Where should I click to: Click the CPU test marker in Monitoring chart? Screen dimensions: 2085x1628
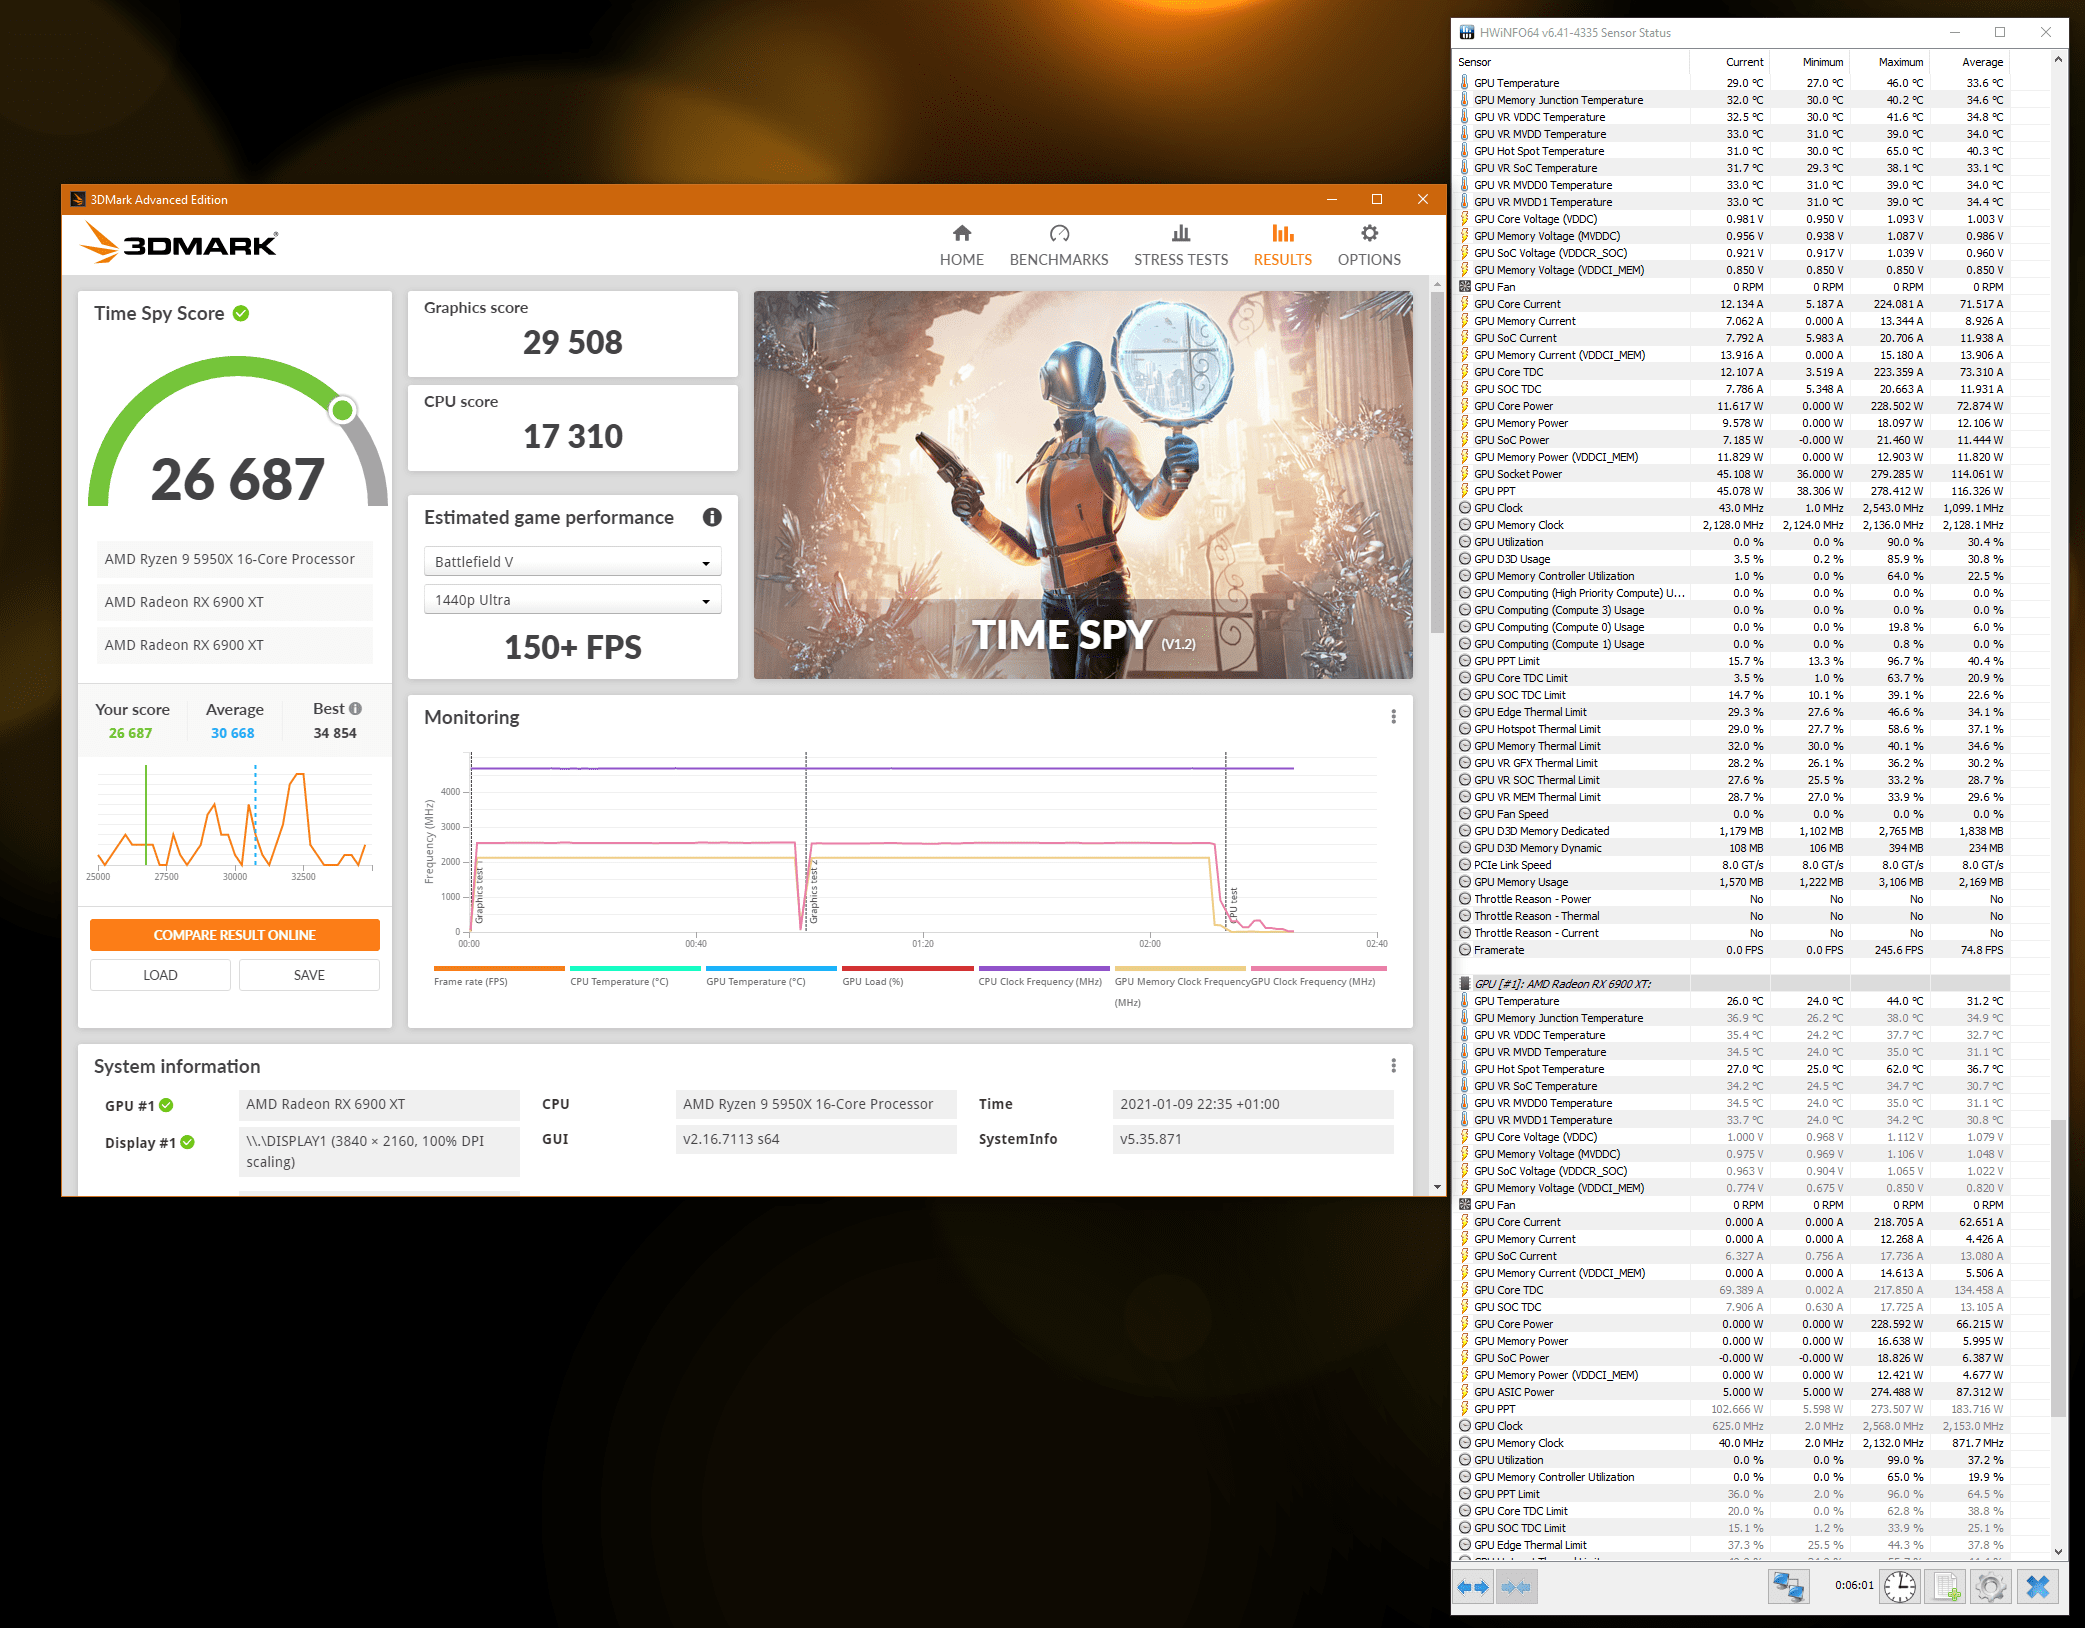1233,903
